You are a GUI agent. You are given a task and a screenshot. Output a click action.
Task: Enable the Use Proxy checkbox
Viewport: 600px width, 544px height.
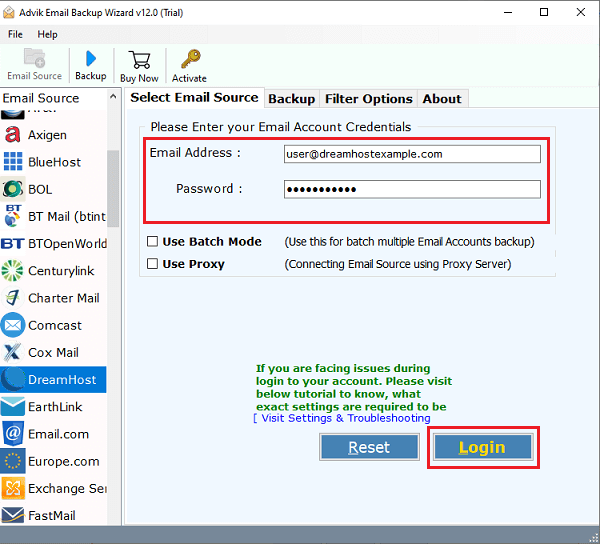pos(152,264)
